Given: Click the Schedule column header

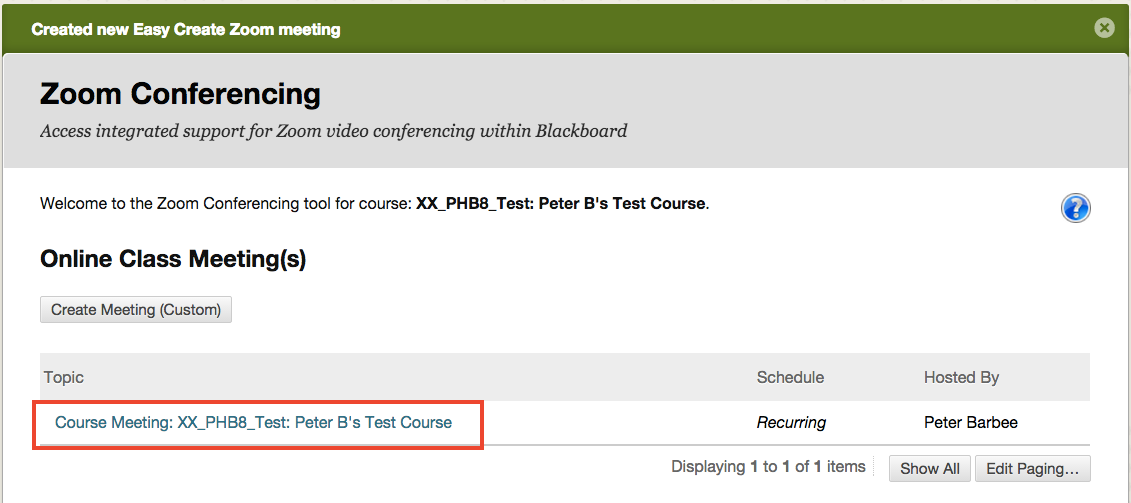Looking at the screenshot, I should click(790, 377).
